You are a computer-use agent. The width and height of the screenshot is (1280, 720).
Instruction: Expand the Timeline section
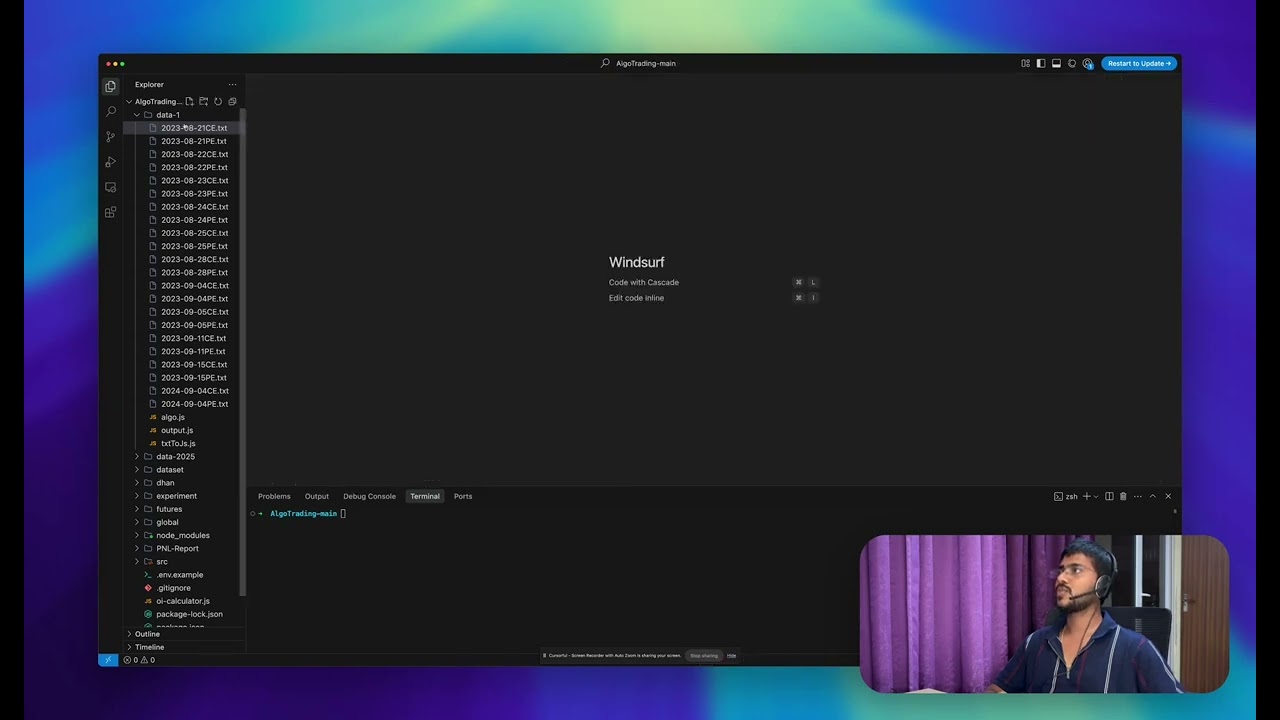[x=184, y=647]
